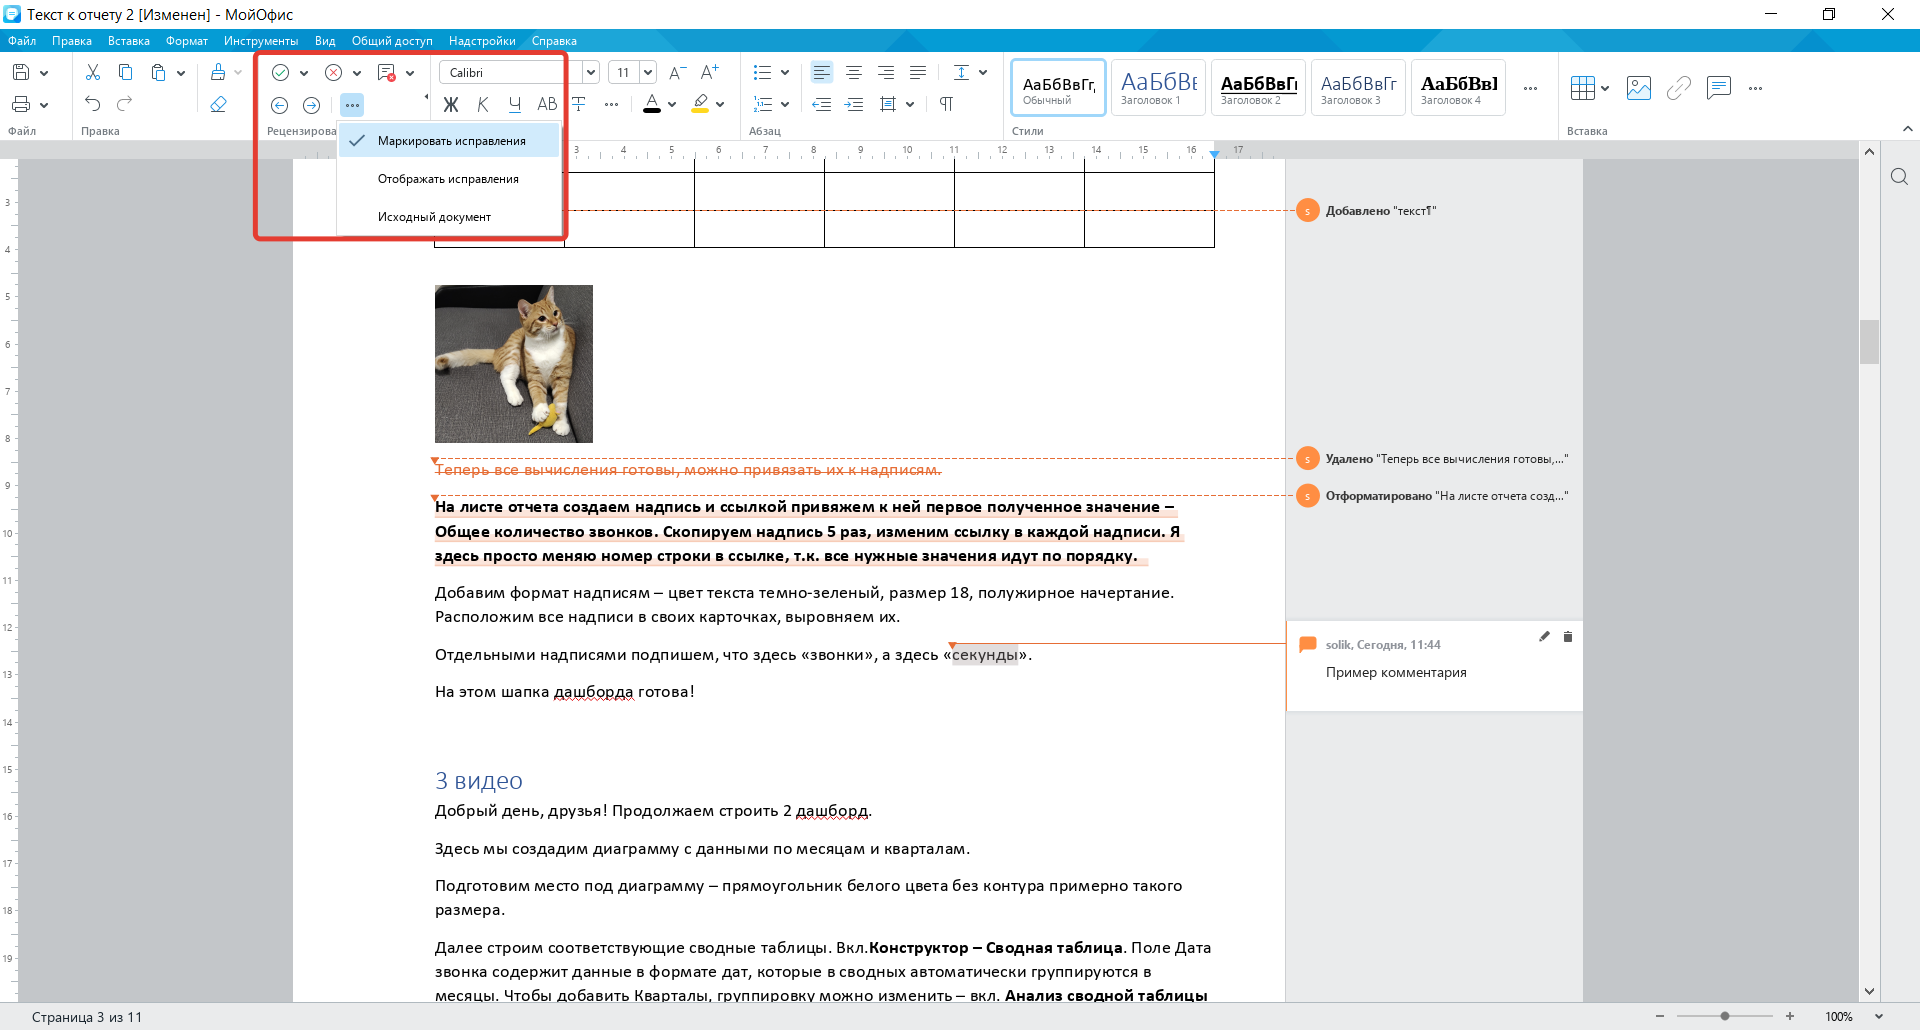Decrease font size with A-minus icon

677,72
